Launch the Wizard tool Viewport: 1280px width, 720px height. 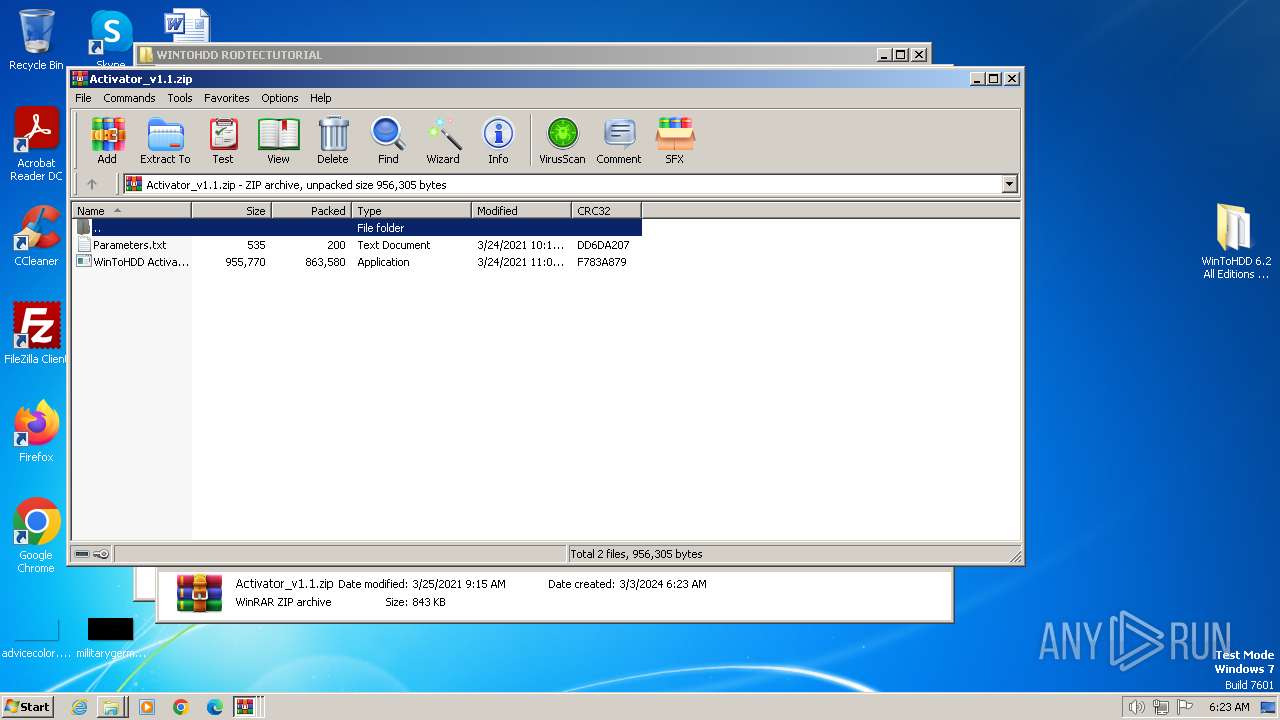tap(443, 141)
